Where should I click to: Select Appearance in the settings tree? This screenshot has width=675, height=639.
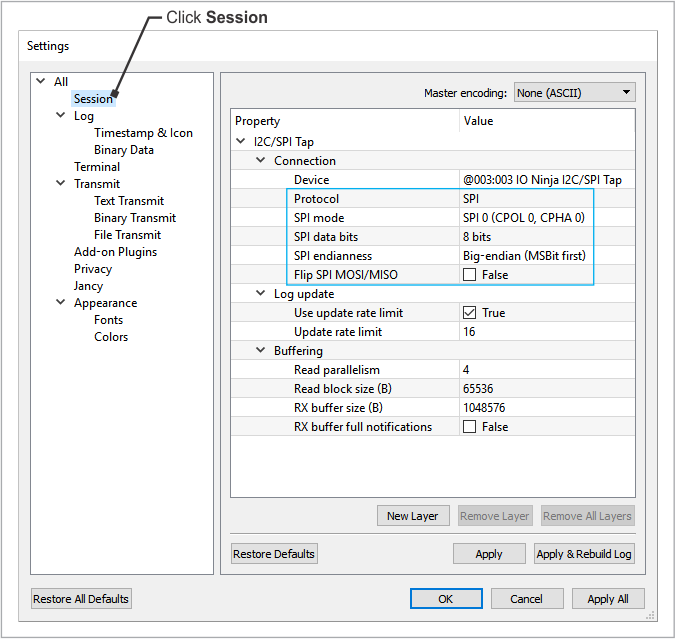[105, 303]
